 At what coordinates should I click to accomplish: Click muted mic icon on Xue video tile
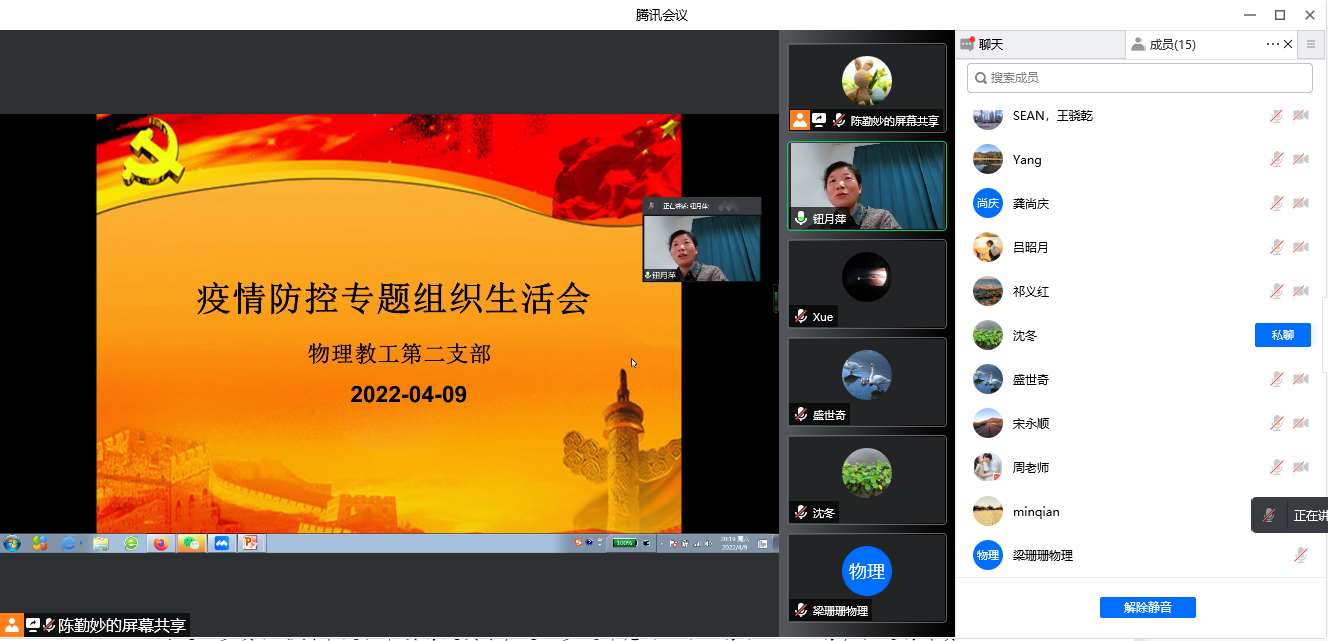coord(800,317)
